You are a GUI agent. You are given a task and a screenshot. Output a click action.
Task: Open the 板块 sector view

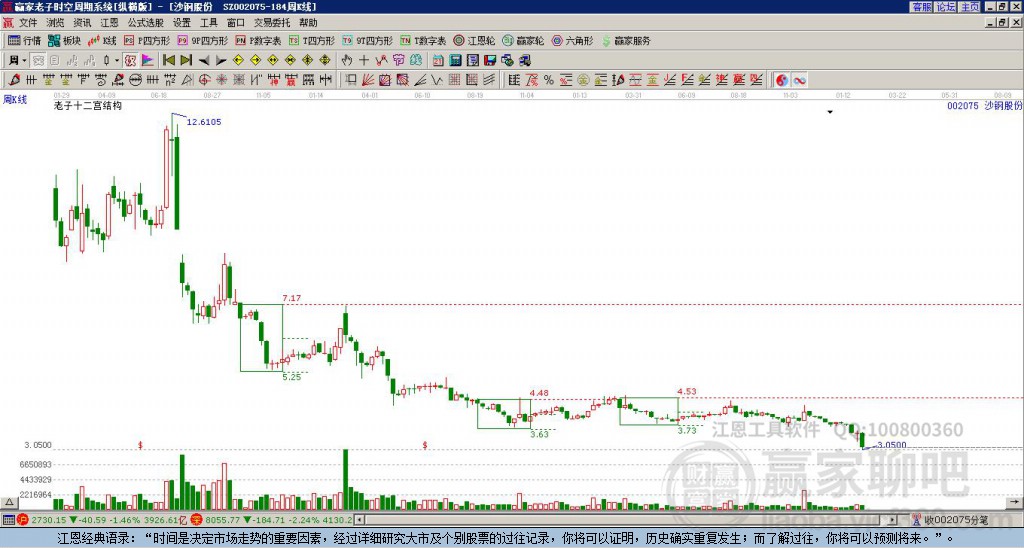point(65,40)
